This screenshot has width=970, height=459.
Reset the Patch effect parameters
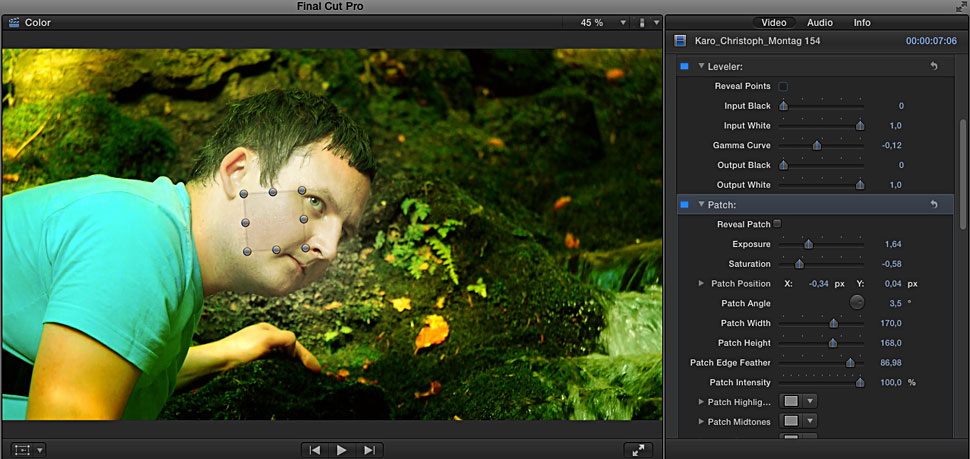pyautogui.click(x=933, y=204)
